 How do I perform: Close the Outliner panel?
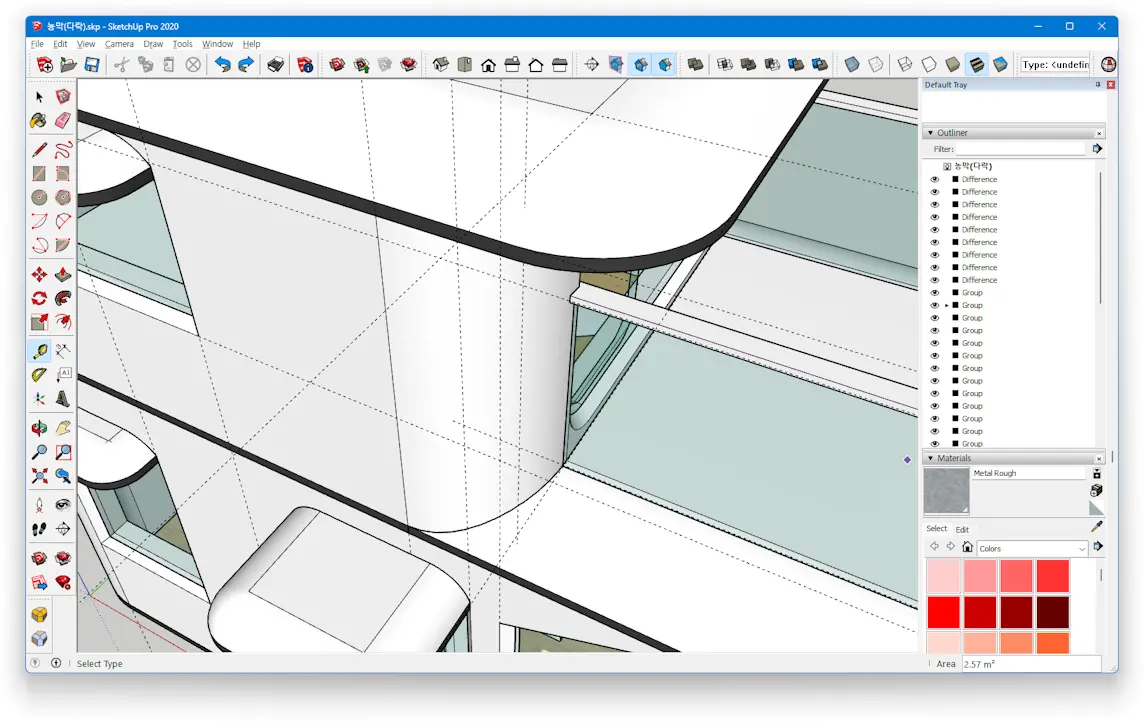[1099, 134]
